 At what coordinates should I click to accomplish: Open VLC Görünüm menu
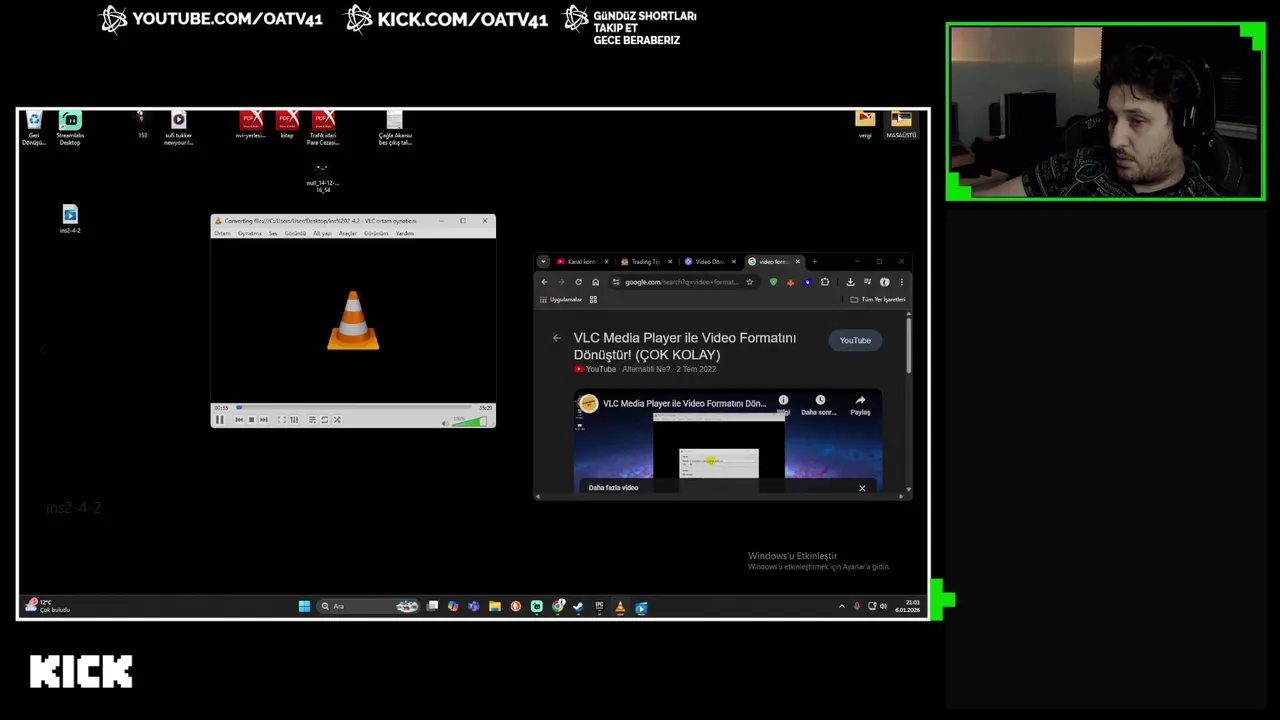click(x=376, y=233)
